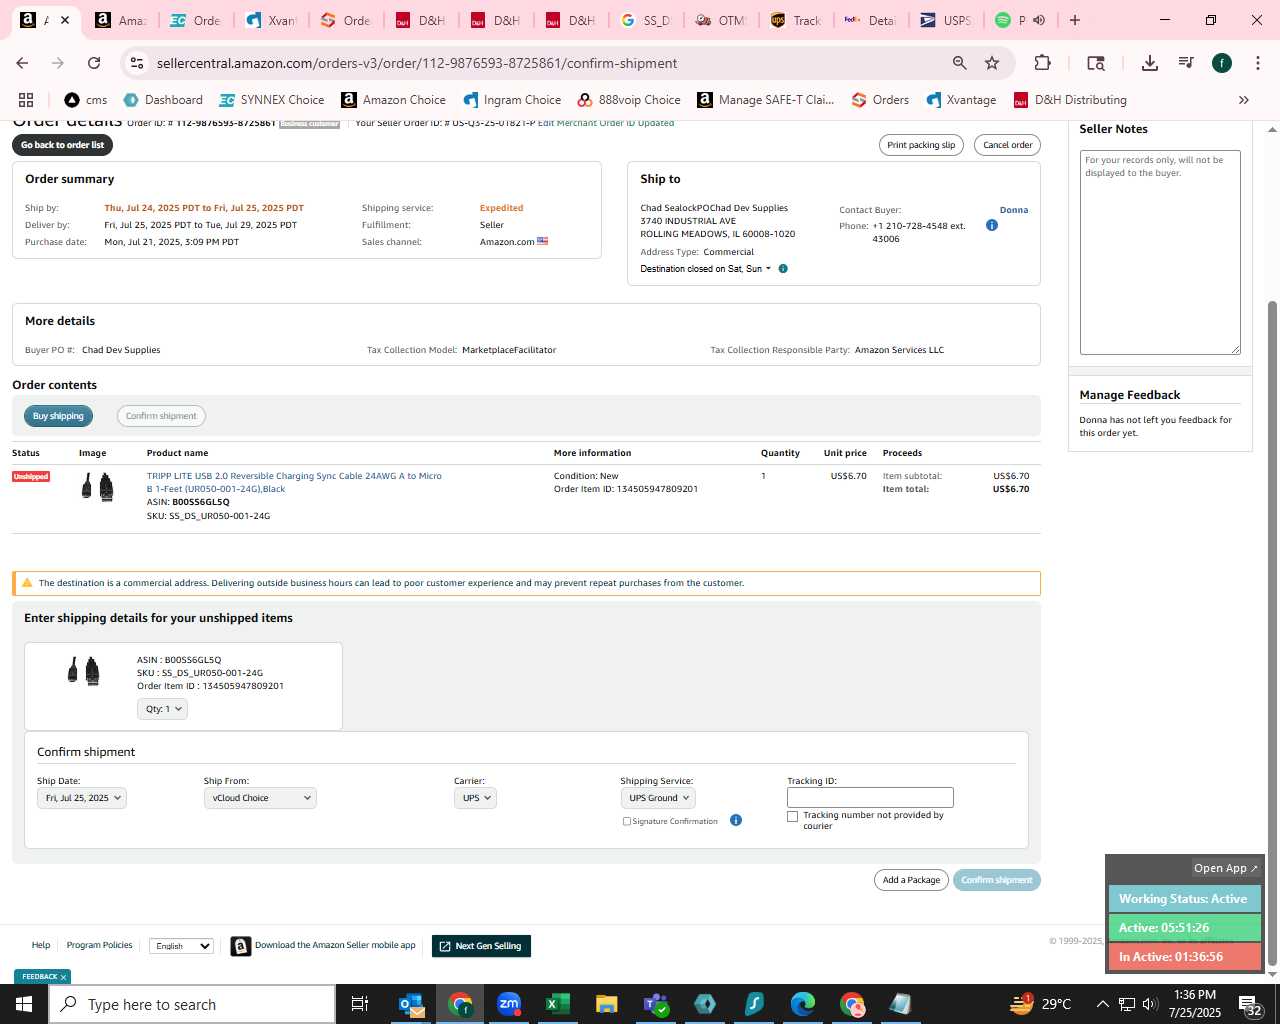Open the Shipping Service UPS Ground dropdown

point(658,798)
